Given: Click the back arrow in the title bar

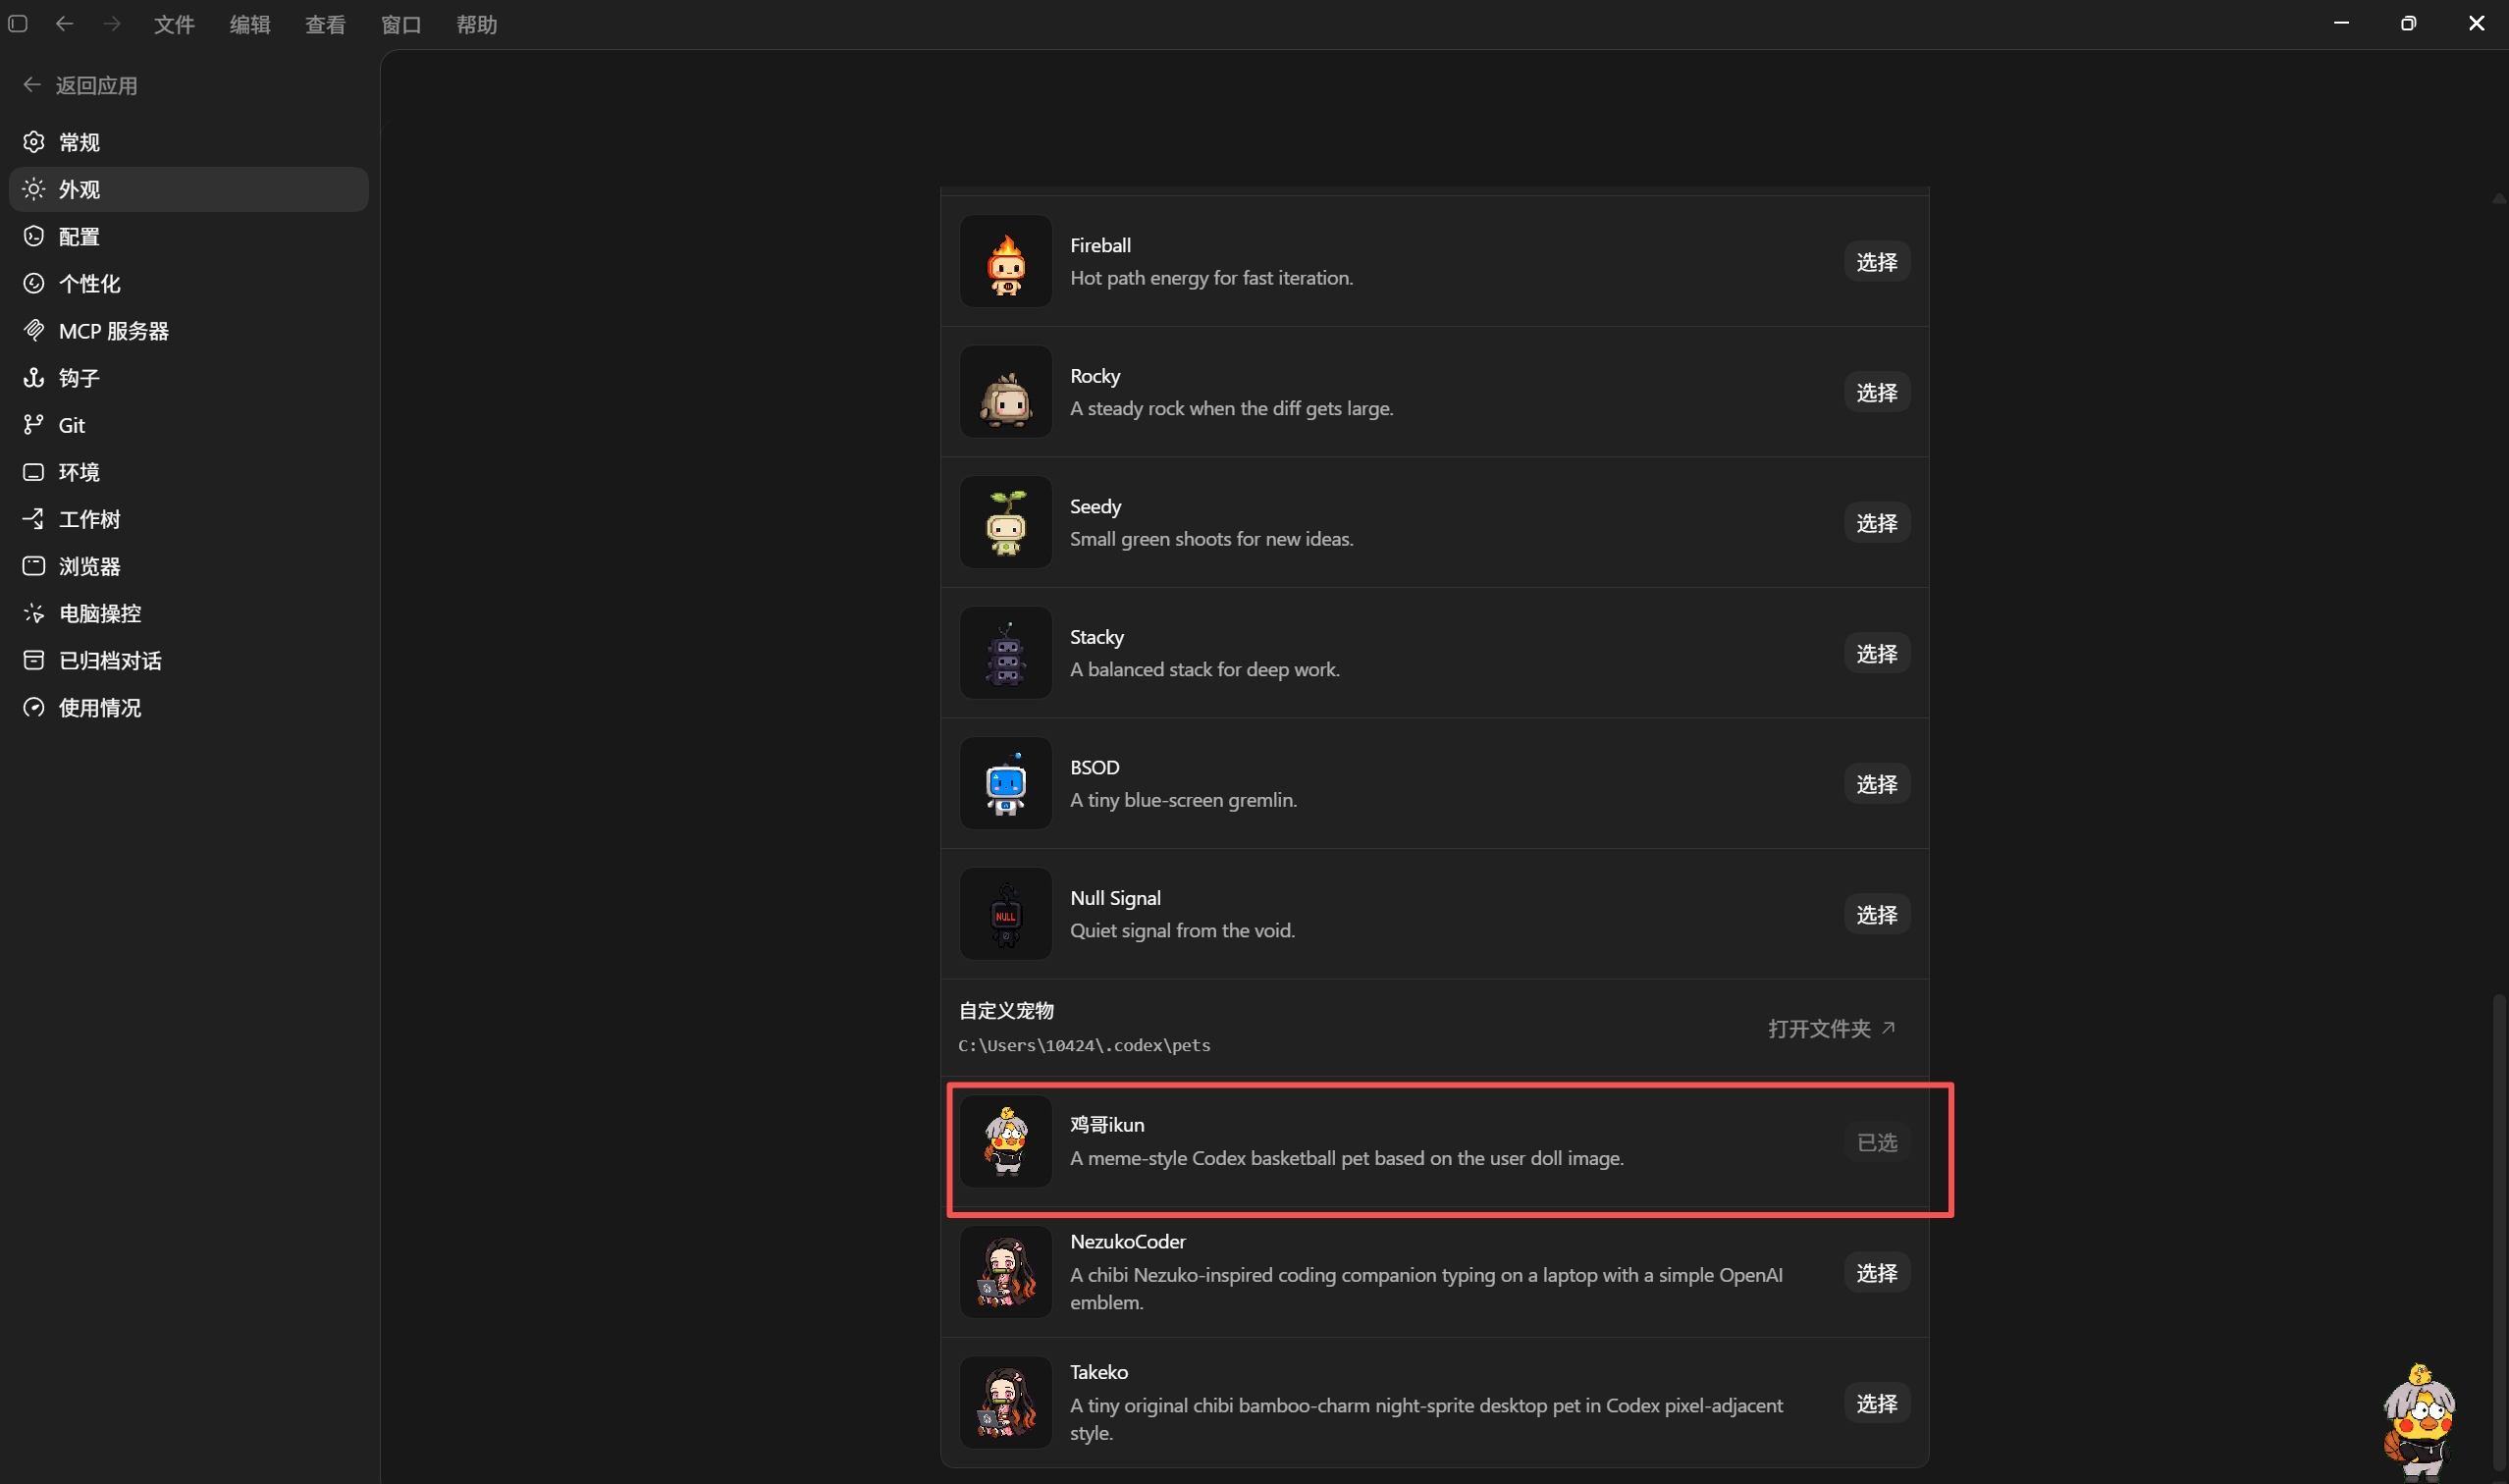Looking at the screenshot, I should coord(65,24).
